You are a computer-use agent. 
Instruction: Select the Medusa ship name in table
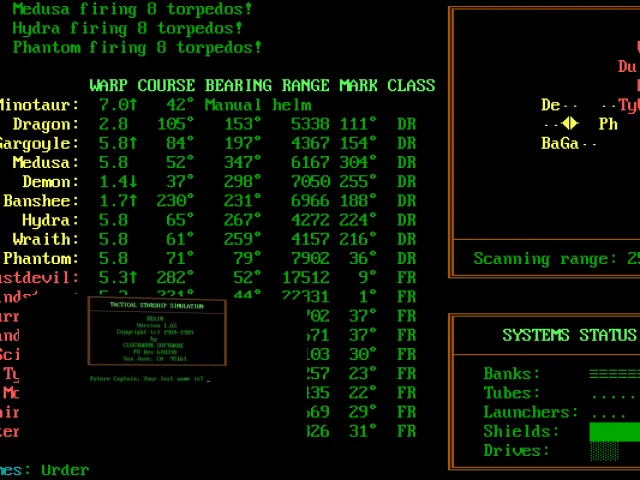pyautogui.click(x=45, y=162)
